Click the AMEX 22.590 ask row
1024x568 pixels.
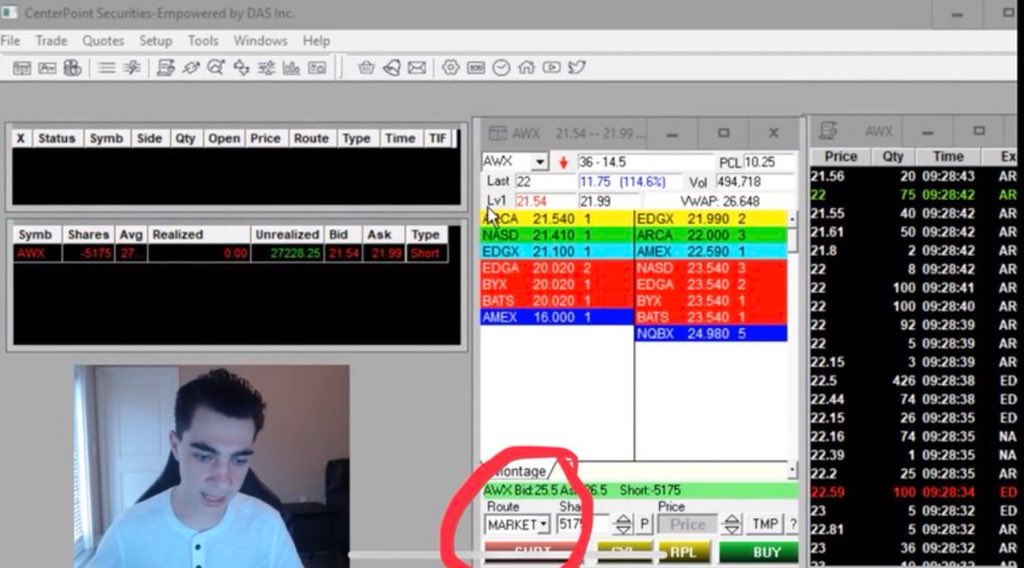(711, 251)
